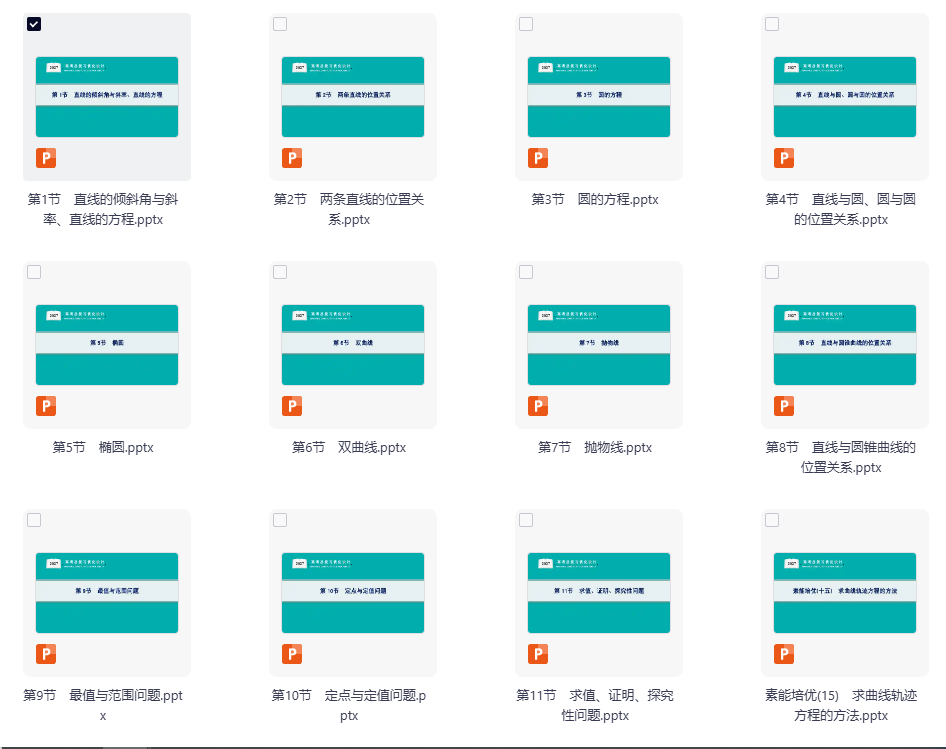Click PowerPoint icon on 第3节 圆的方程 file

(x=538, y=158)
